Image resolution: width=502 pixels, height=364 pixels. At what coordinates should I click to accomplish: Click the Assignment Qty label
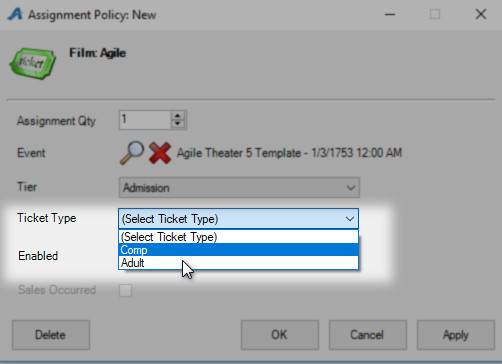click(56, 121)
